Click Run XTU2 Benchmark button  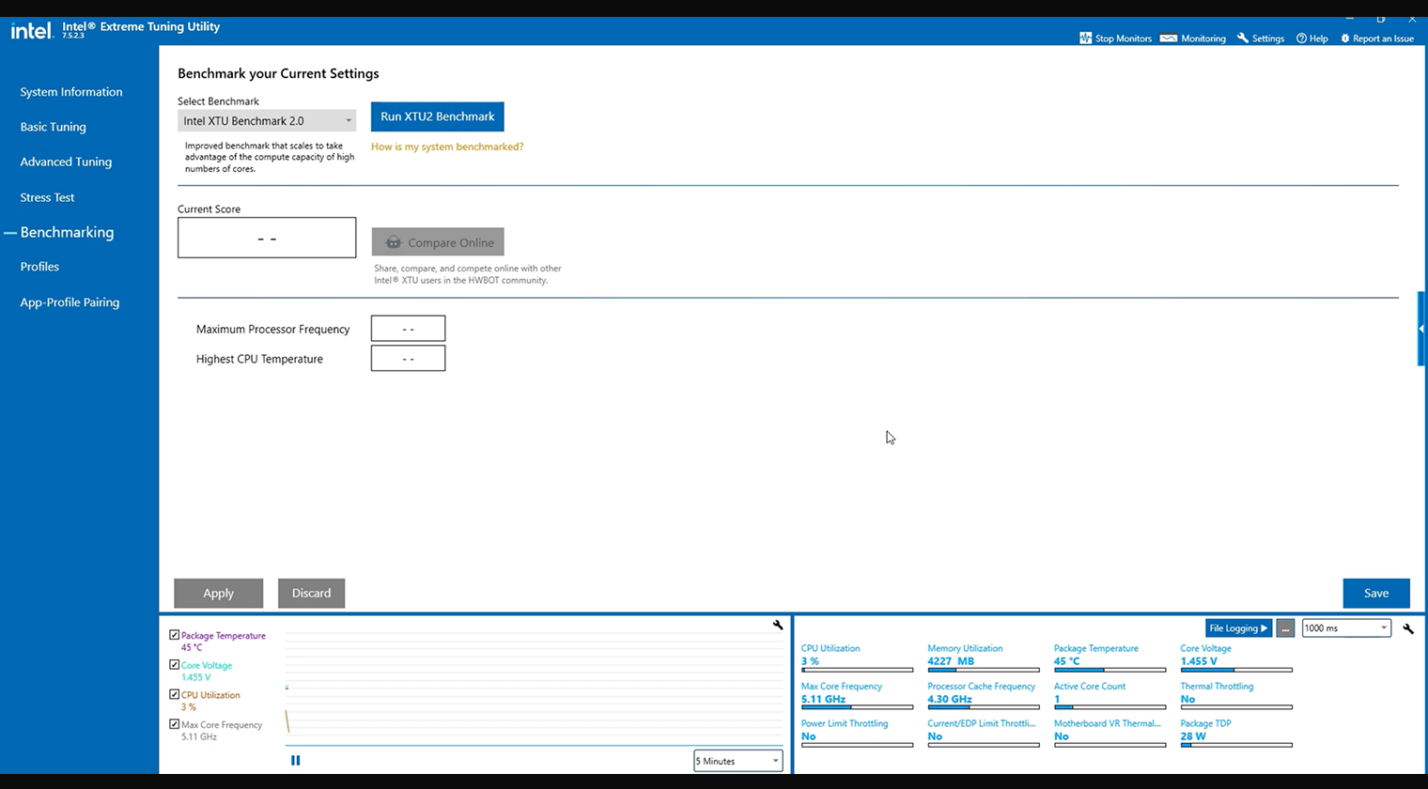click(437, 117)
